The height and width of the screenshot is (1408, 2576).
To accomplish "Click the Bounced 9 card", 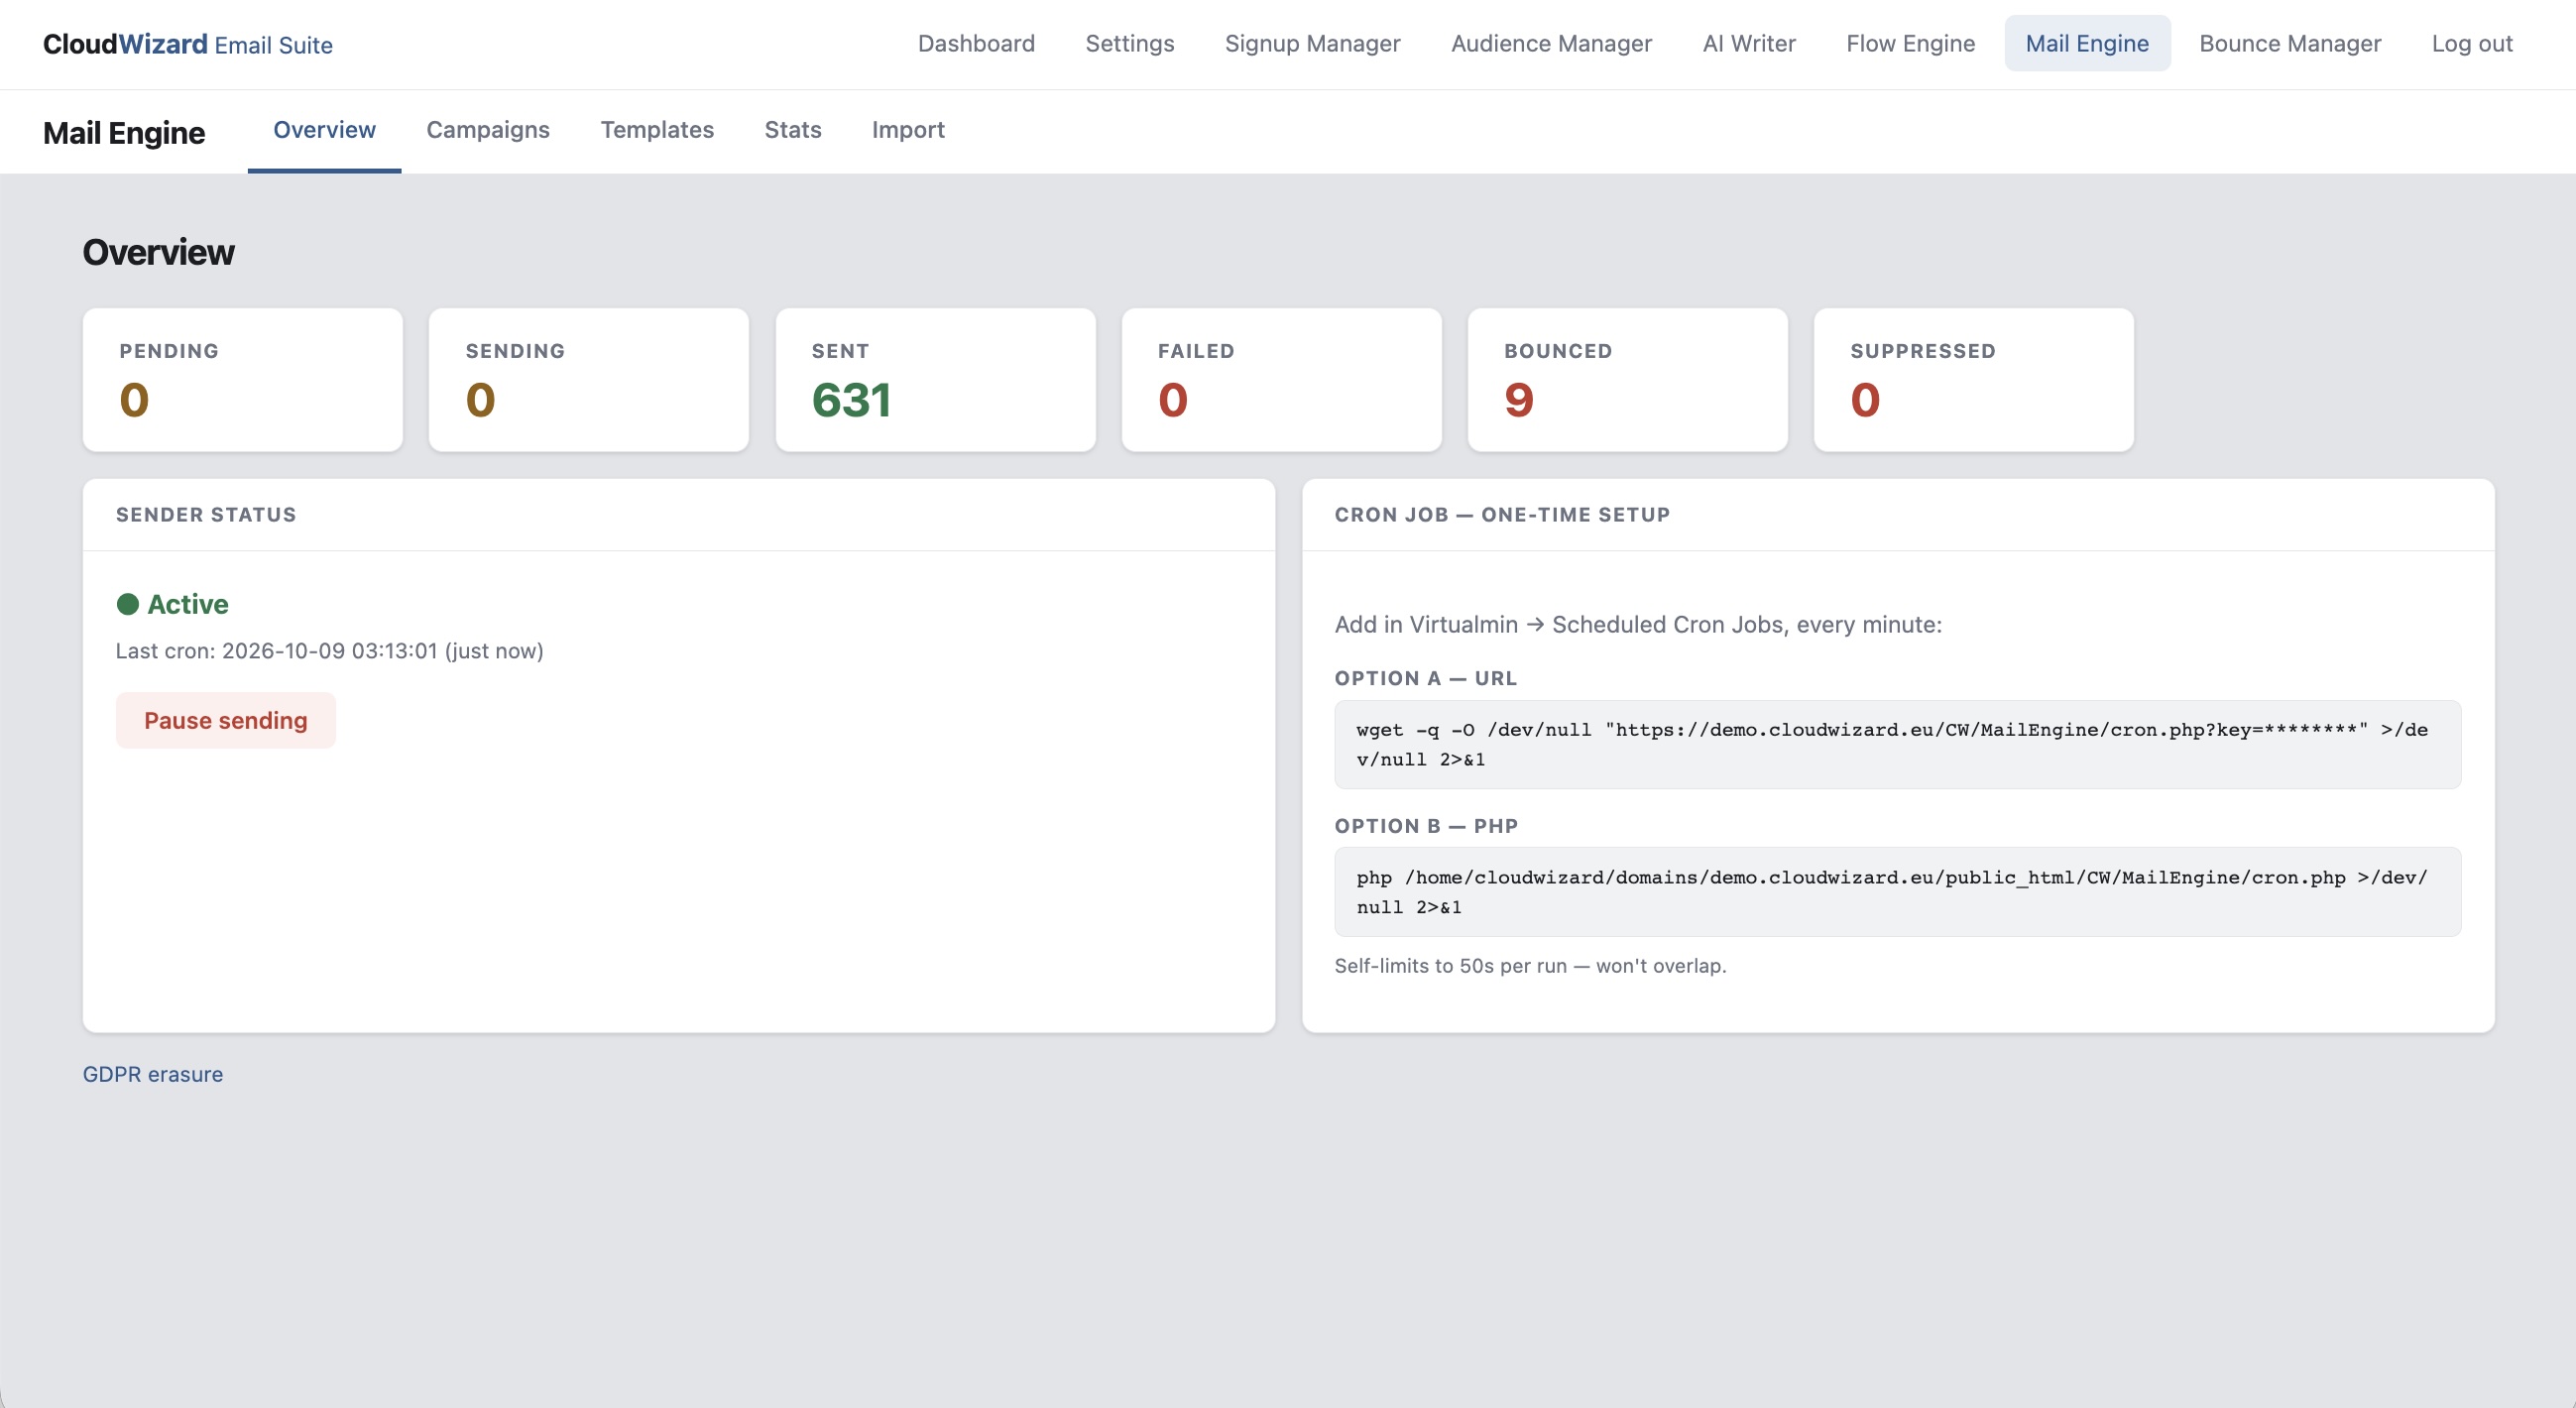I will coord(1628,380).
